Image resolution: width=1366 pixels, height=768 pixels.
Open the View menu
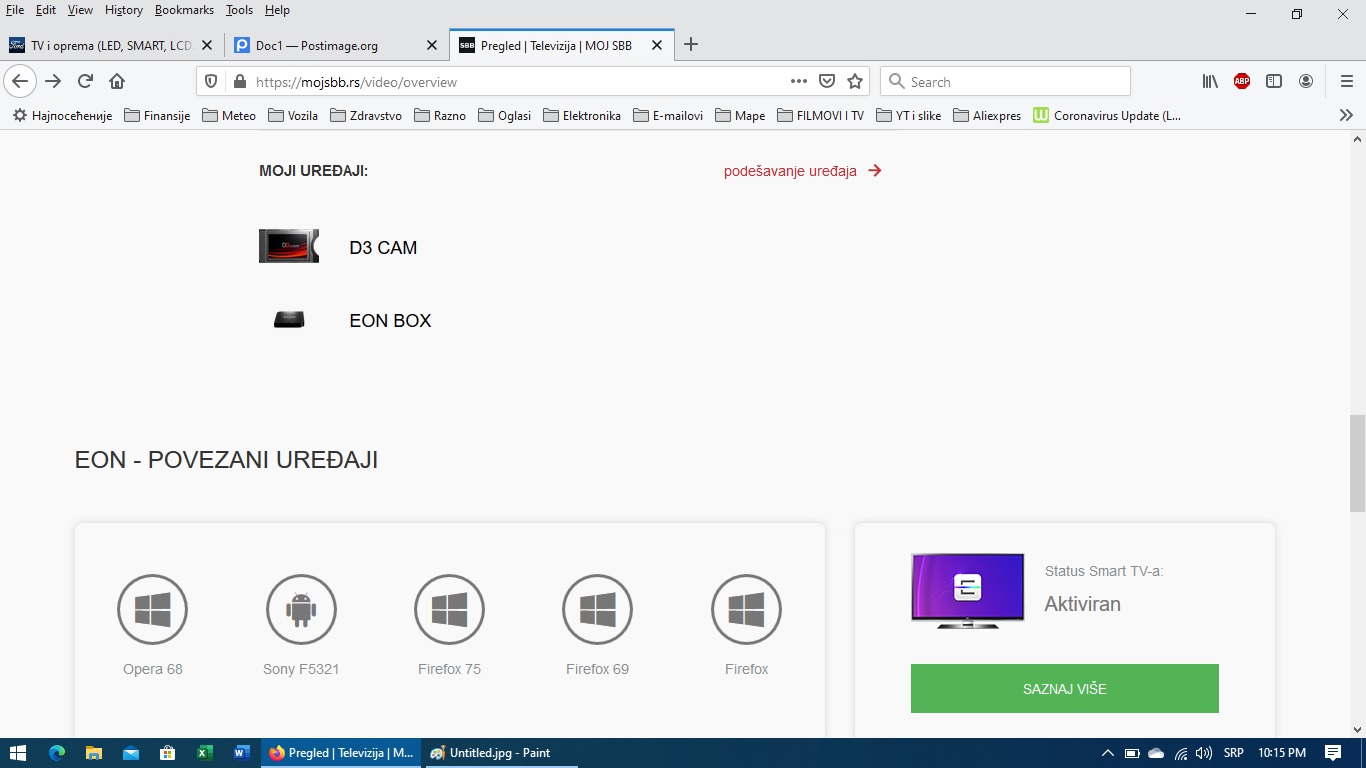click(80, 10)
